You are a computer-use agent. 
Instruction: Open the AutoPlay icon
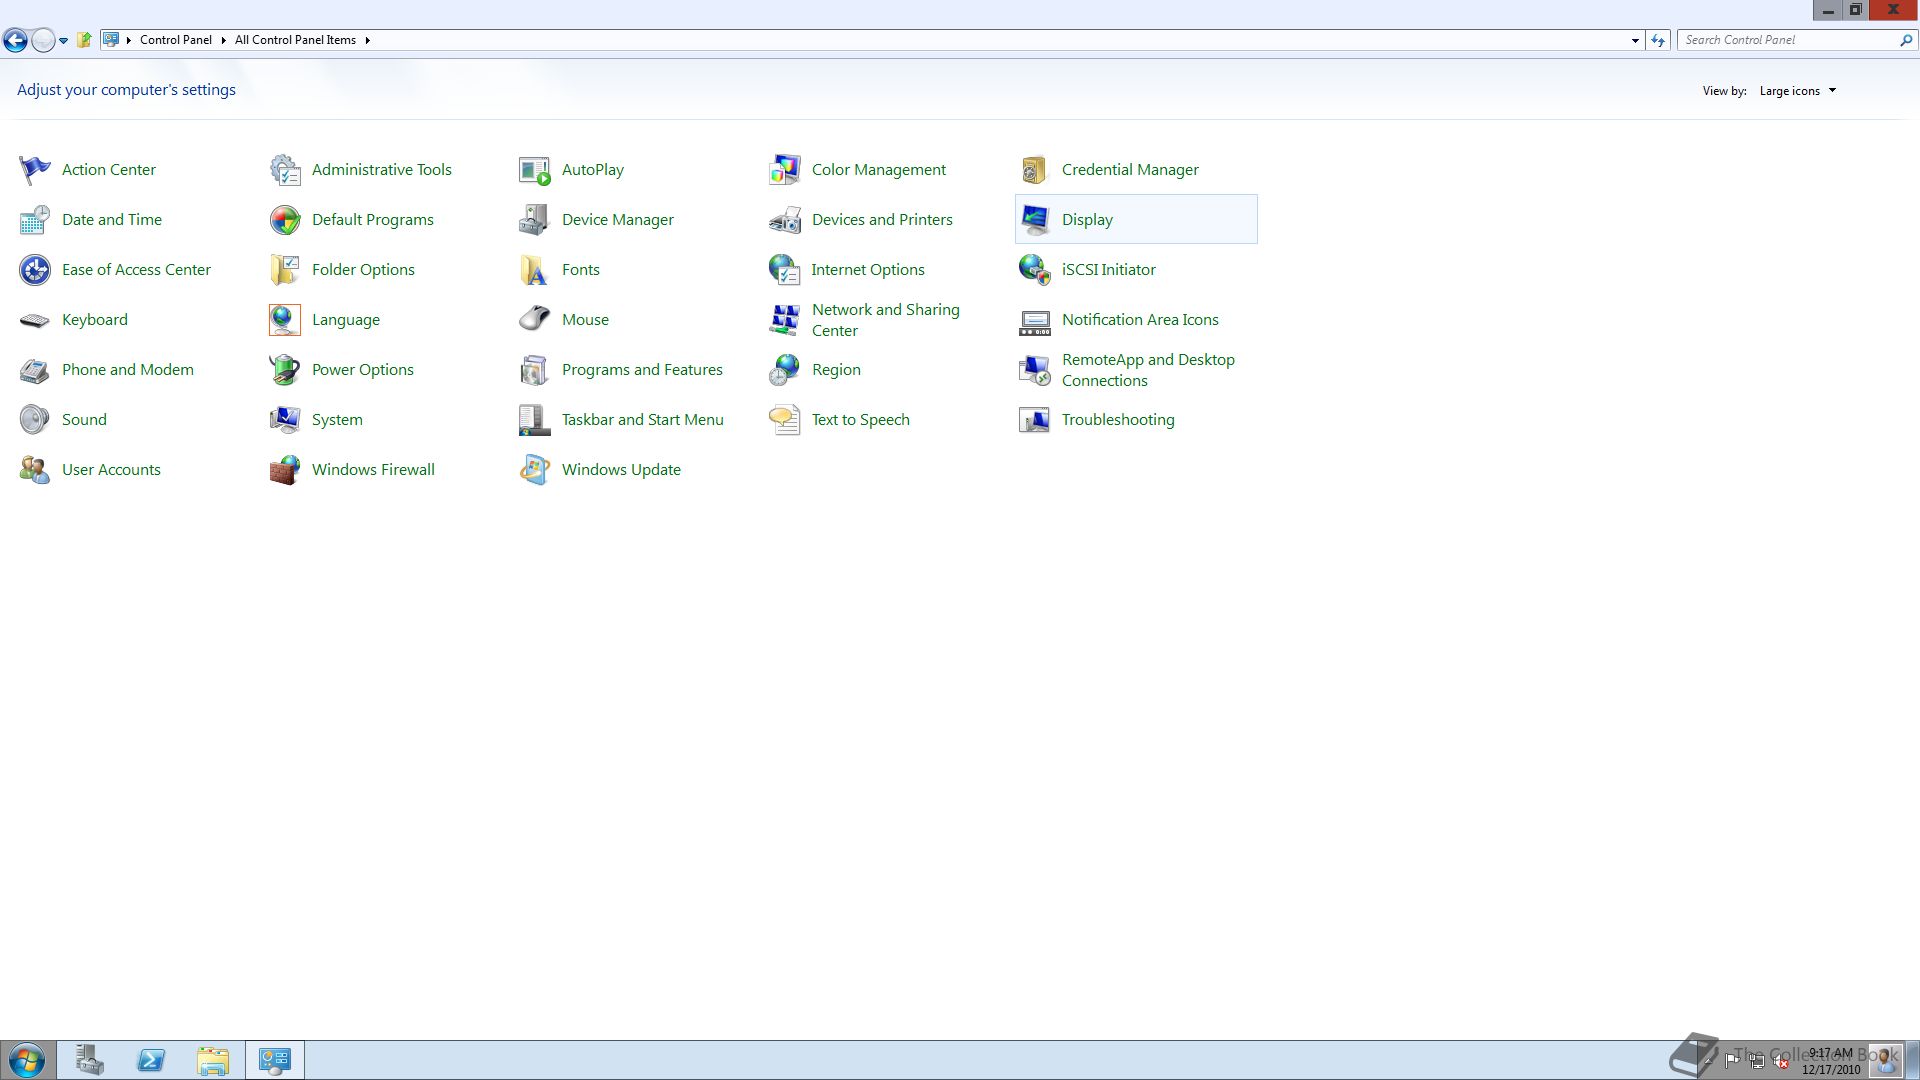pos(535,170)
